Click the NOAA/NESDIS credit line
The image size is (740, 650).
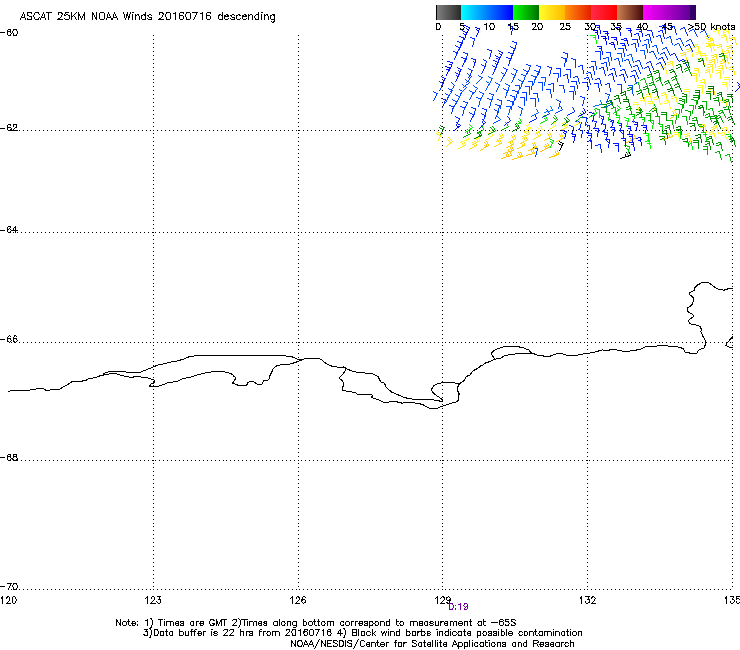click(x=432, y=644)
